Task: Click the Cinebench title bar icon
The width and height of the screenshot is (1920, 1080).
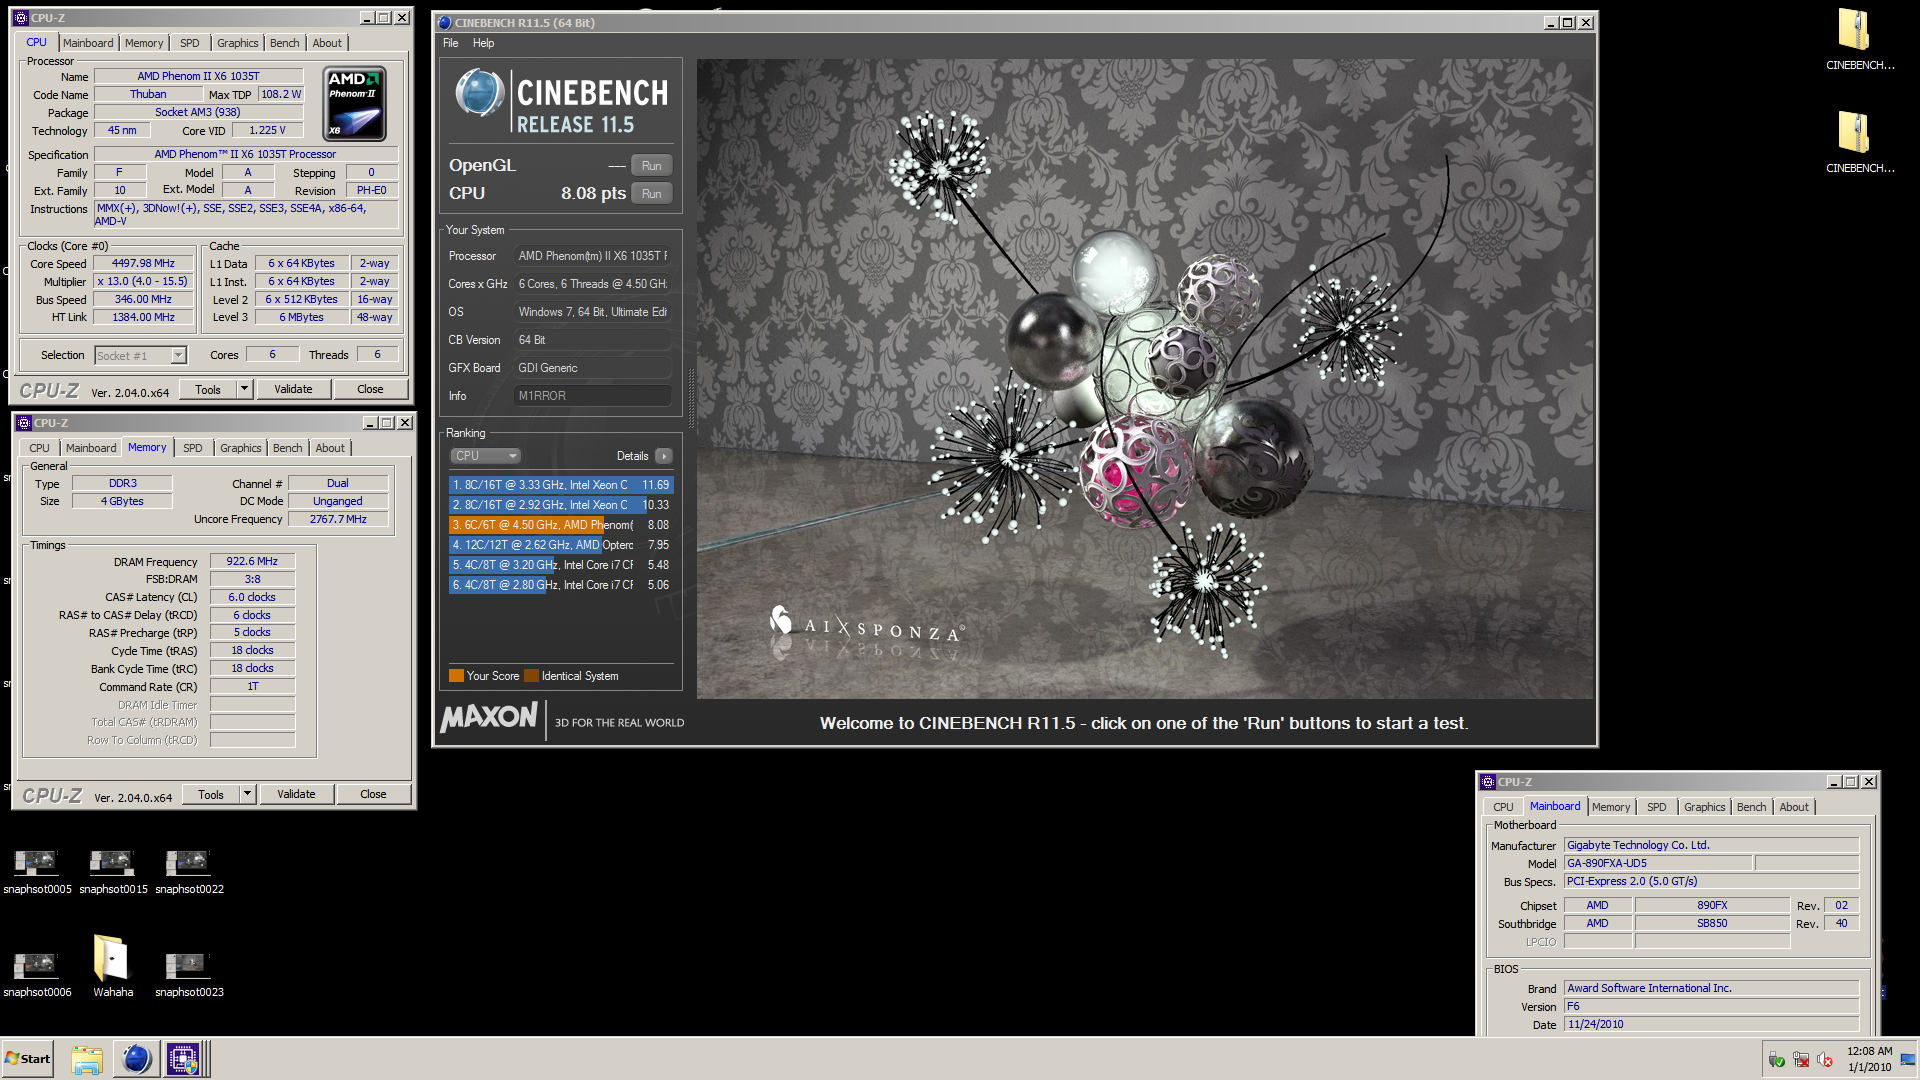Action: coord(445,23)
